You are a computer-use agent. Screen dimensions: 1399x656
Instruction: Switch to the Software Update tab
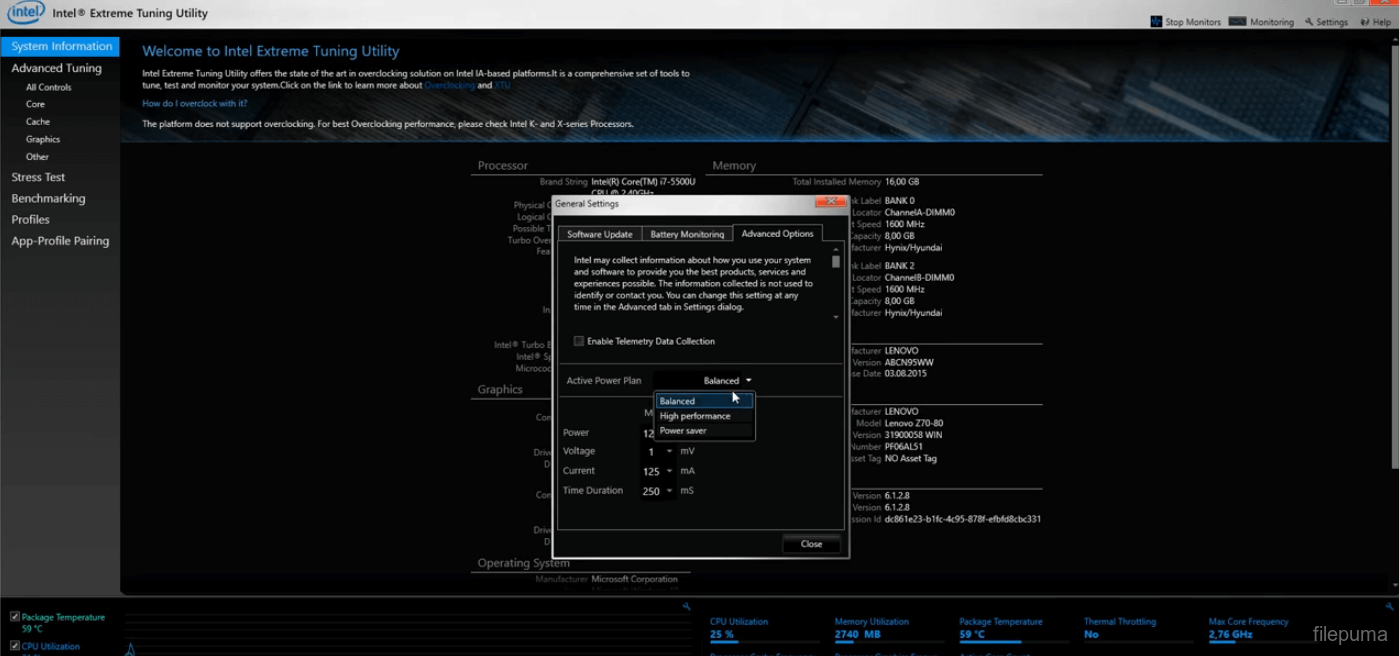[x=599, y=234]
